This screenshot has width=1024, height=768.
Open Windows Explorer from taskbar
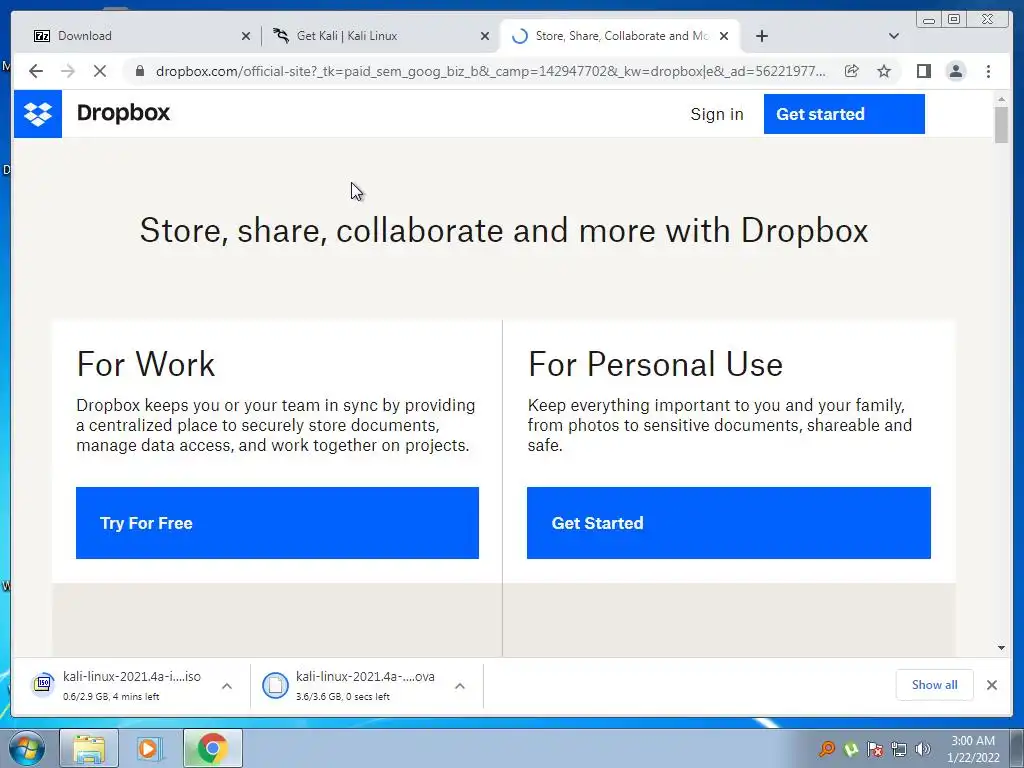coord(89,748)
